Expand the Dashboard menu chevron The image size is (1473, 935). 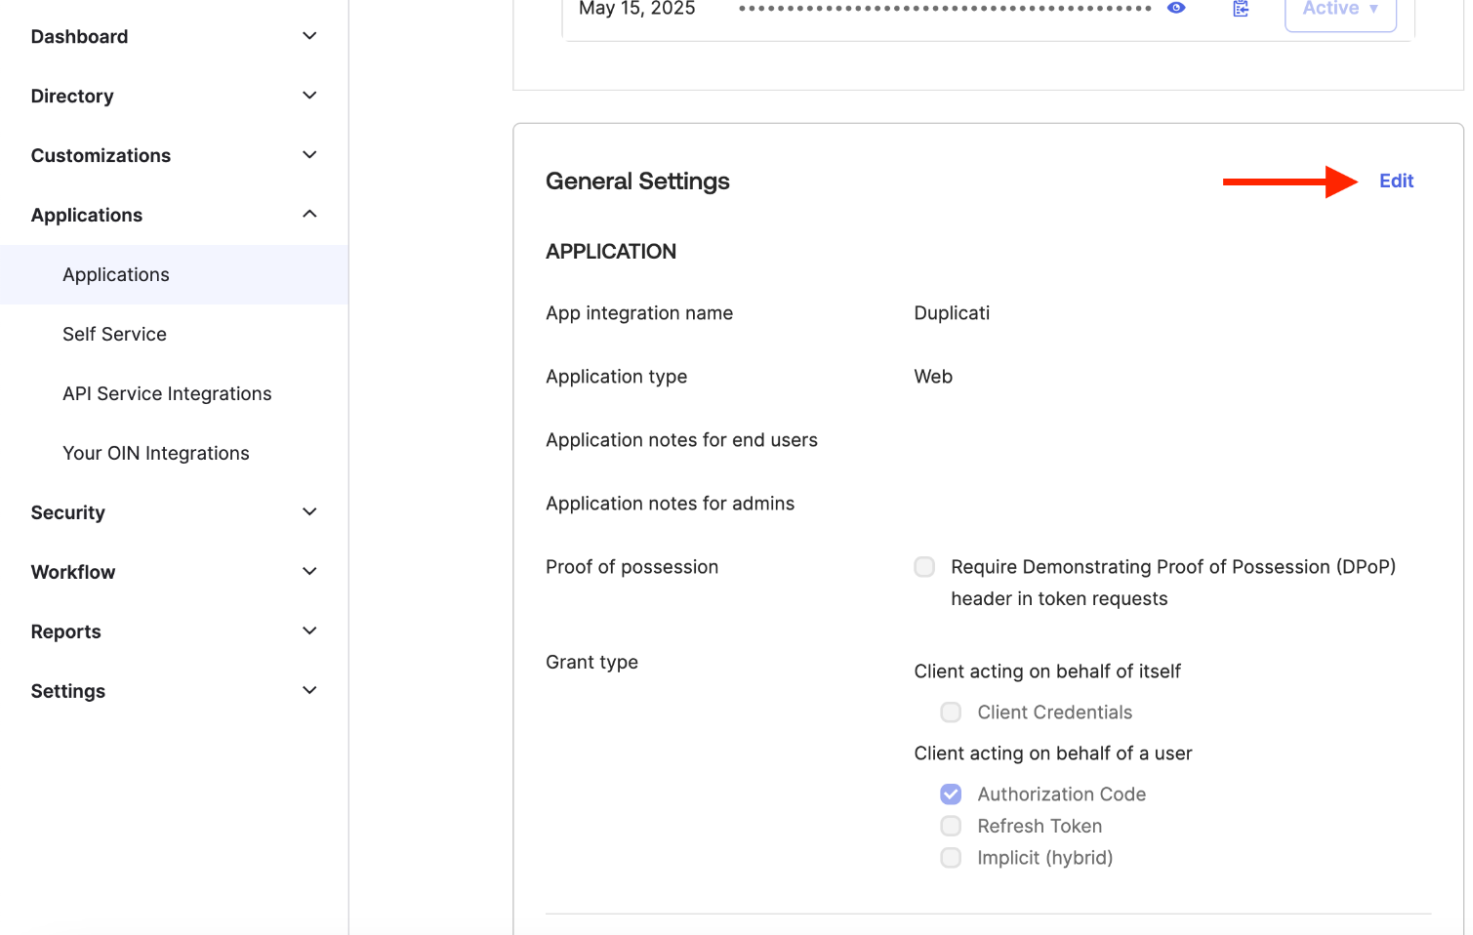310,36
